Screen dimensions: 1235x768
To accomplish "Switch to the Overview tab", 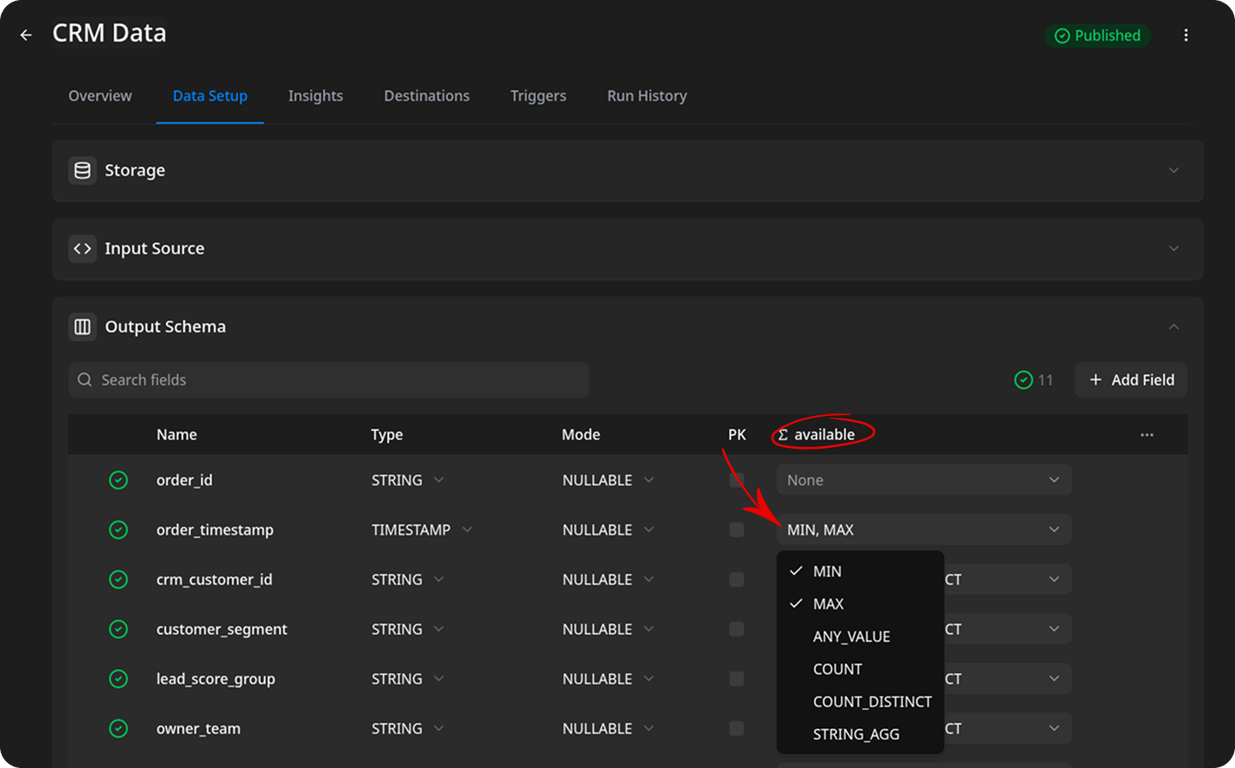I will click(x=100, y=96).
